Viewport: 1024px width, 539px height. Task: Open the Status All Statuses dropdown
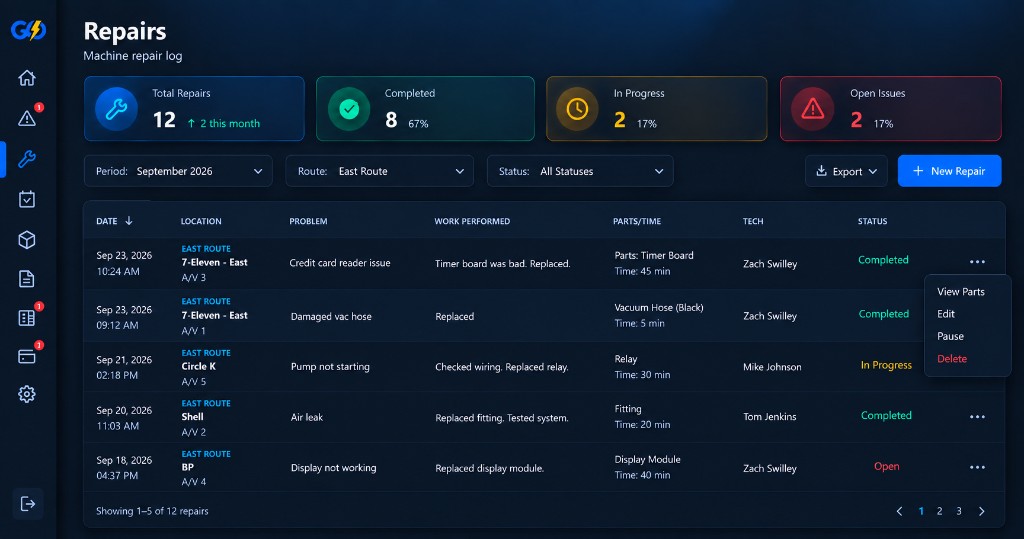(580, 171)
